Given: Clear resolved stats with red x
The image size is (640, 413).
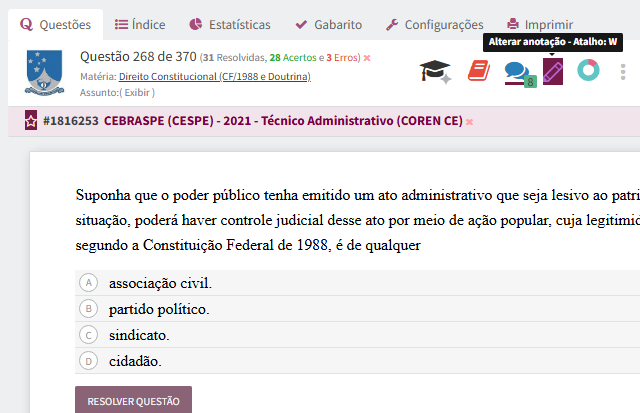Looking at the screenshot, I should click(x=367, y=58).
